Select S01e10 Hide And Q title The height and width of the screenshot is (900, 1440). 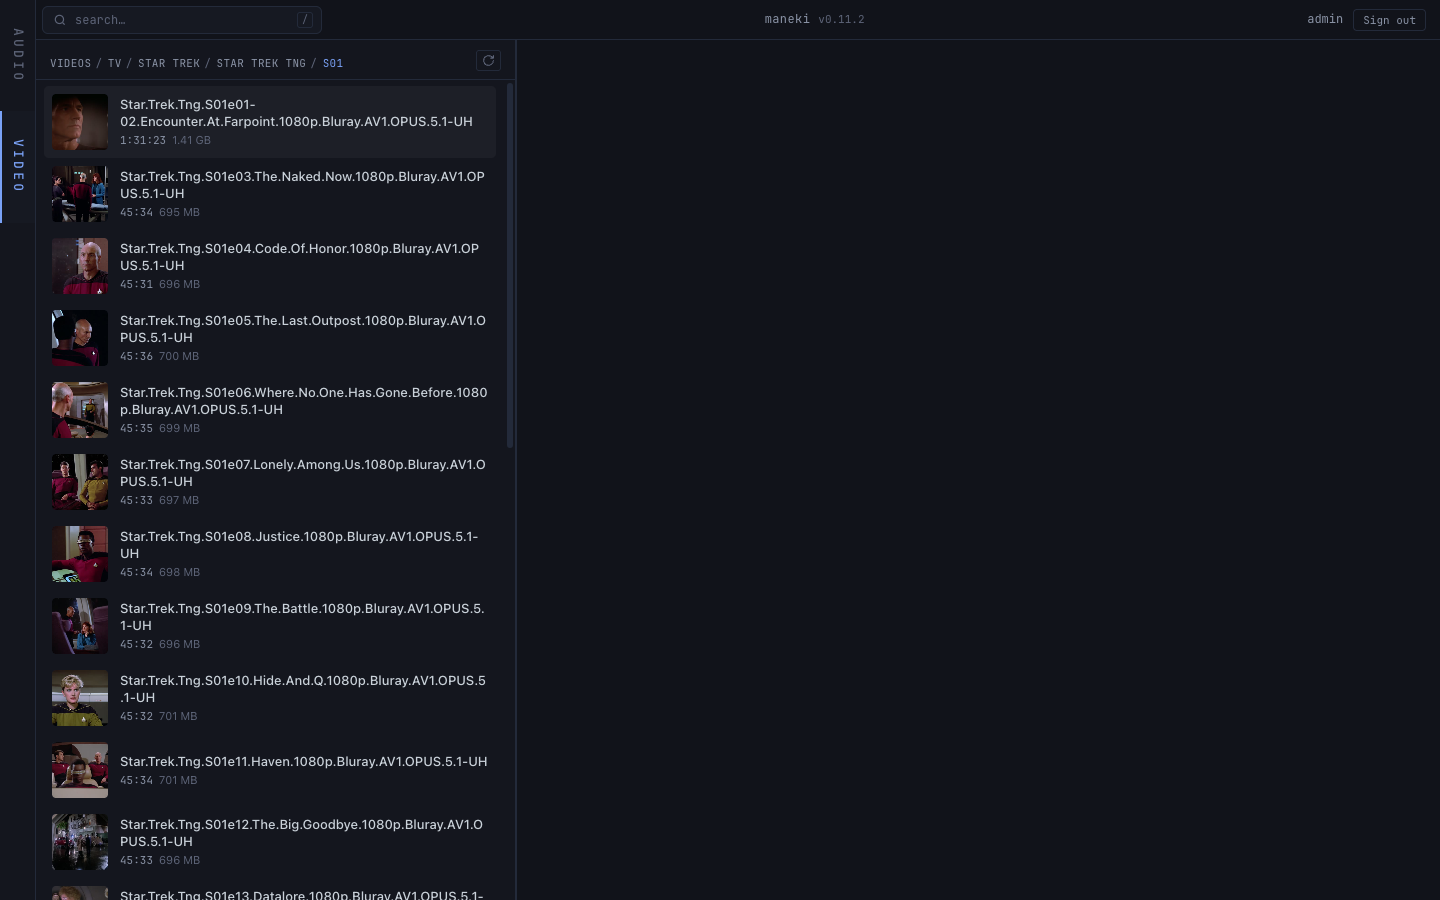[303, 689]
